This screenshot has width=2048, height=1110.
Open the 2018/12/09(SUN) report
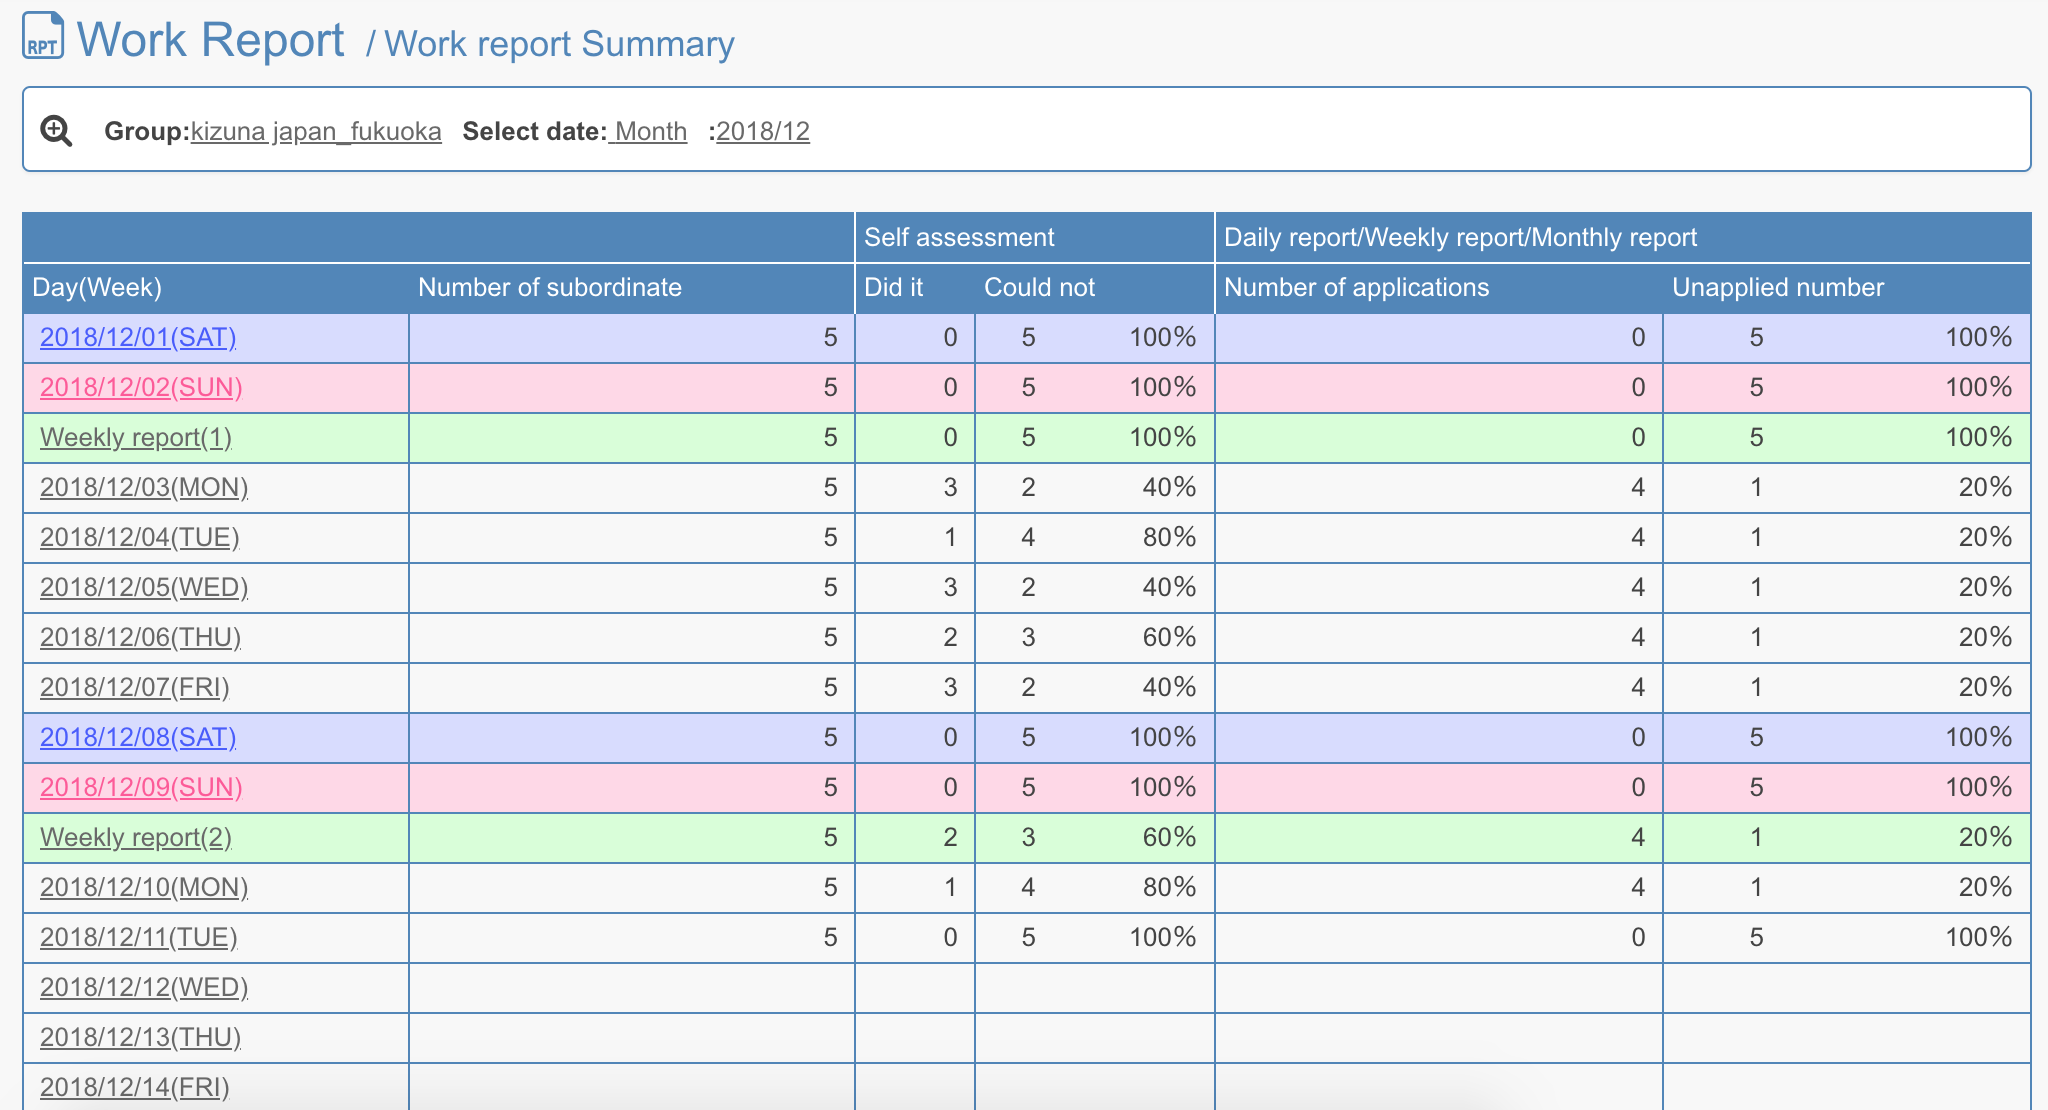pyautogui.click(x=142, y=787)
